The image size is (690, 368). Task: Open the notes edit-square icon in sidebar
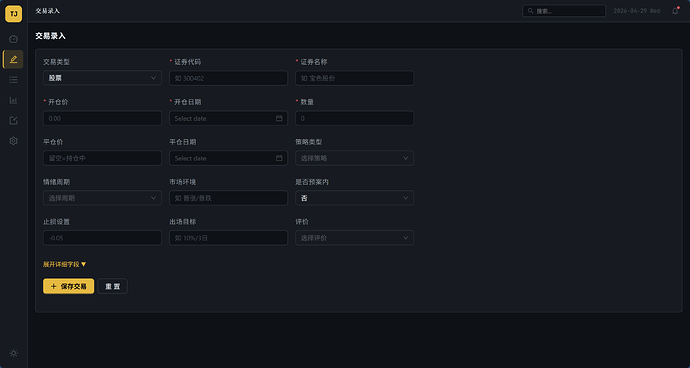click(x=13, y=121)
